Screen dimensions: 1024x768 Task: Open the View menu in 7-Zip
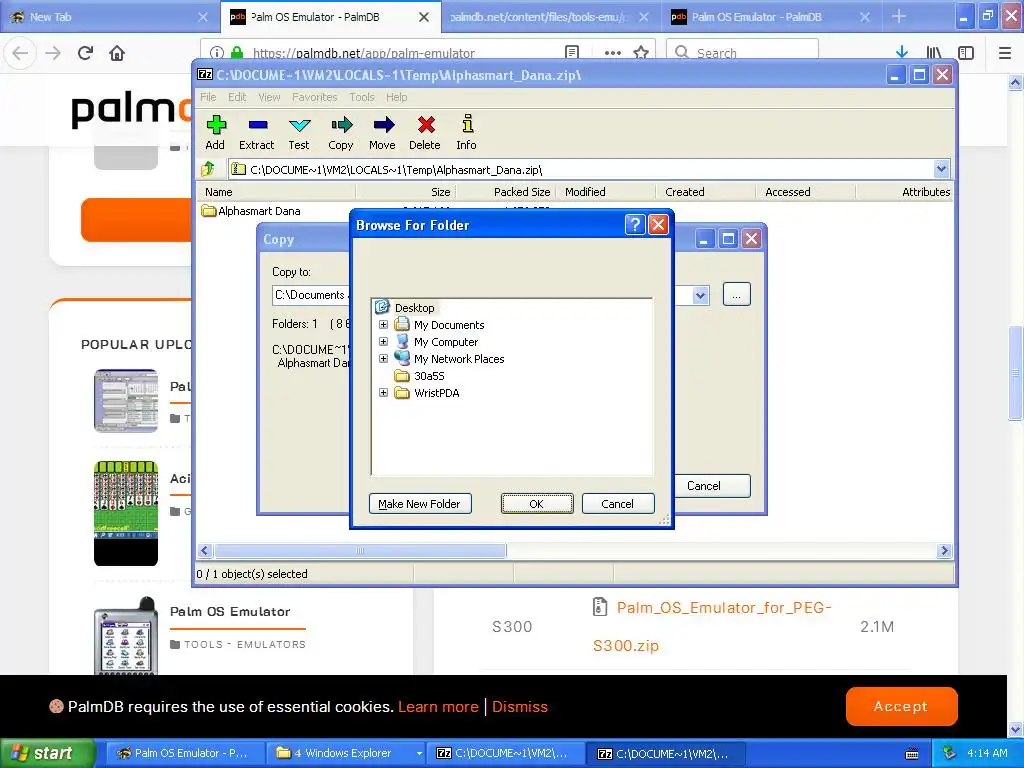coord(269,97)
